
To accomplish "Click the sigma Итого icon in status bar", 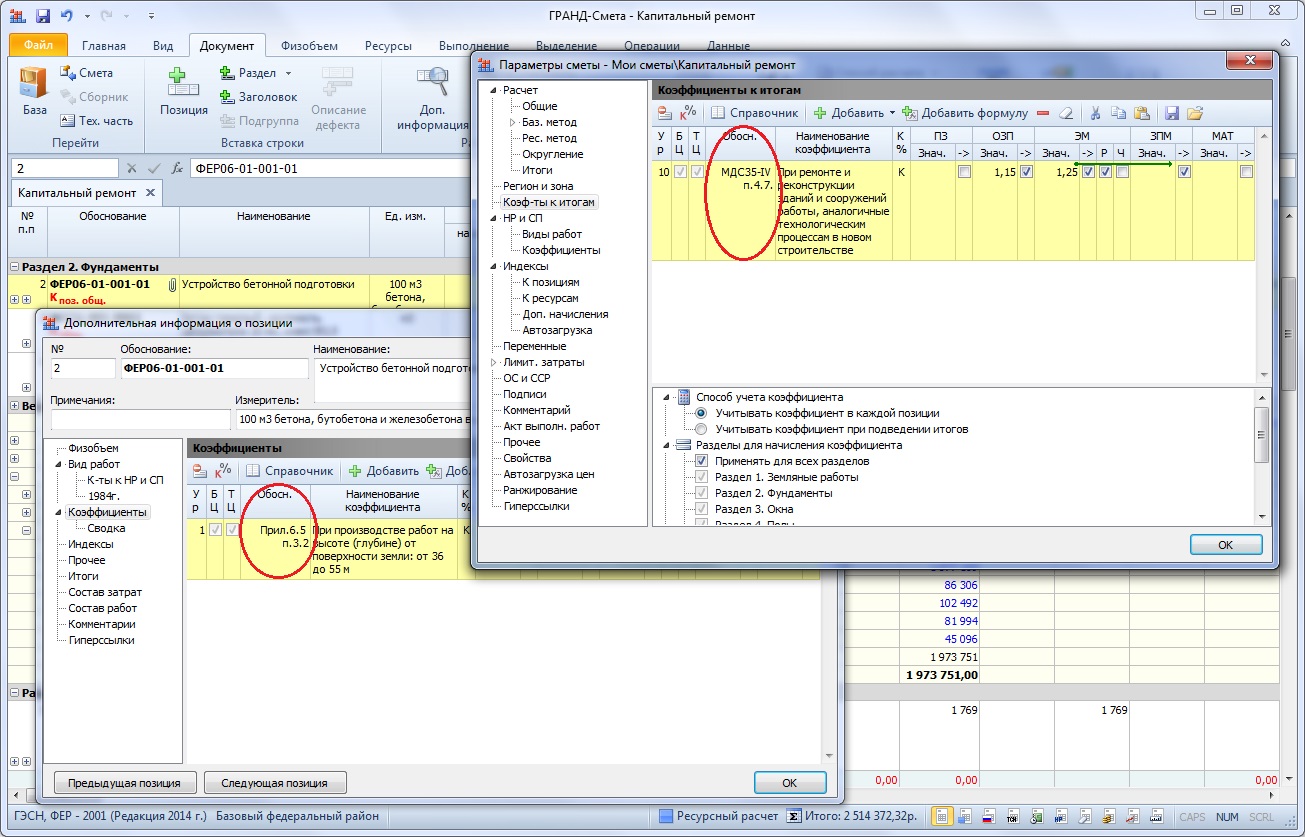I will click(794, 816).
